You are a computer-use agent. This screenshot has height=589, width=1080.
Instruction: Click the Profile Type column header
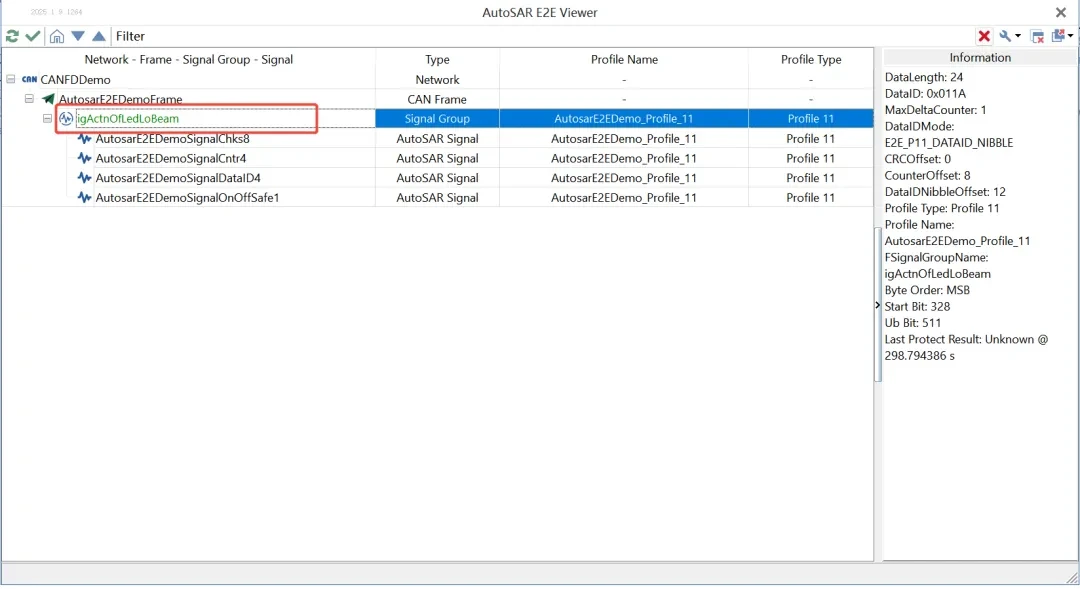point(811,59)
